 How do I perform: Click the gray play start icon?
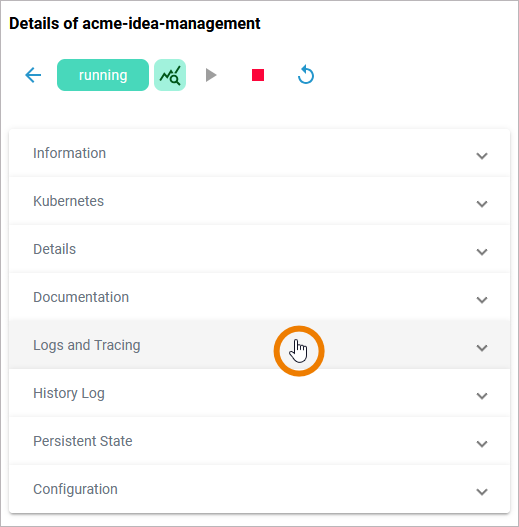coord(211,75)
